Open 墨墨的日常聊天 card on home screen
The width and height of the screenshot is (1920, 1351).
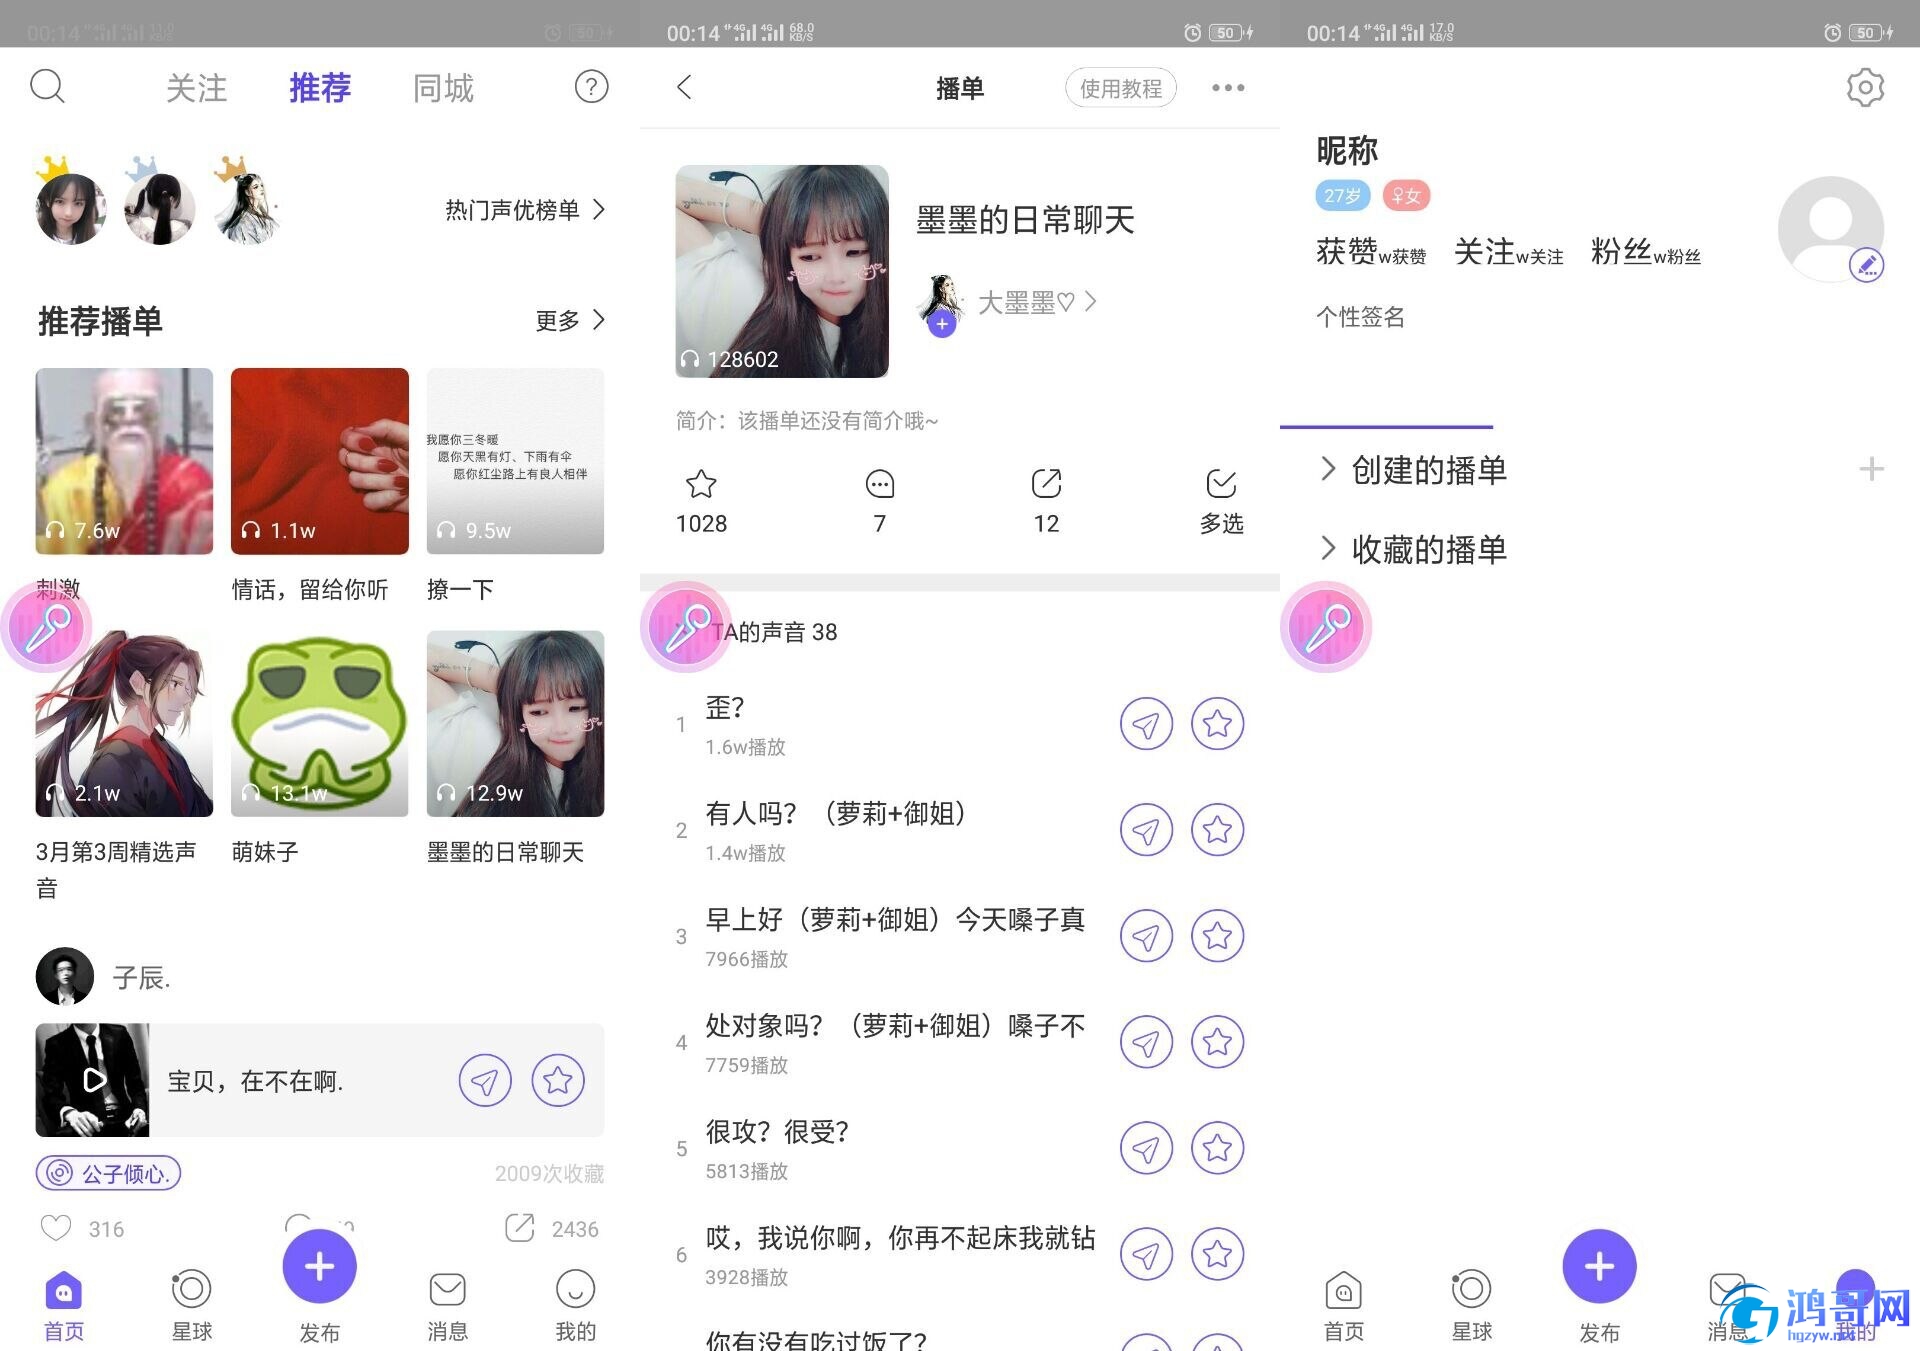515,723
